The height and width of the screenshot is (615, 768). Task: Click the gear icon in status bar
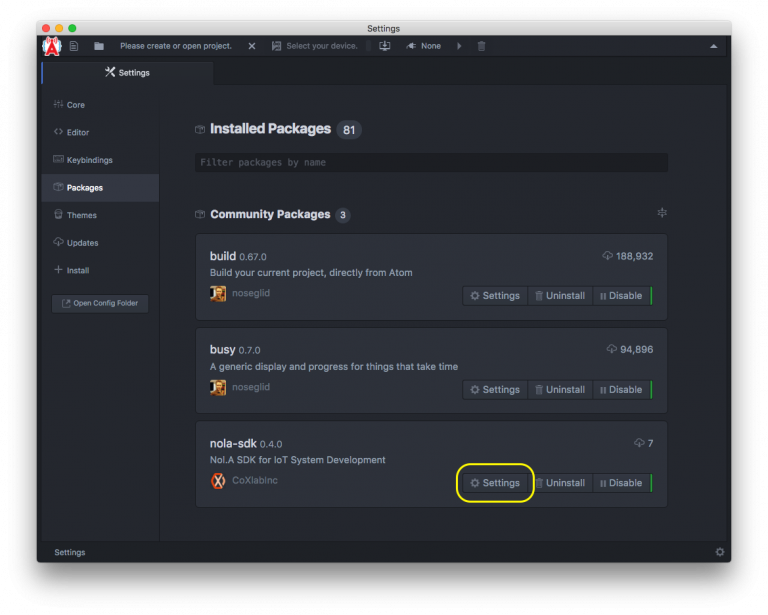720,552
